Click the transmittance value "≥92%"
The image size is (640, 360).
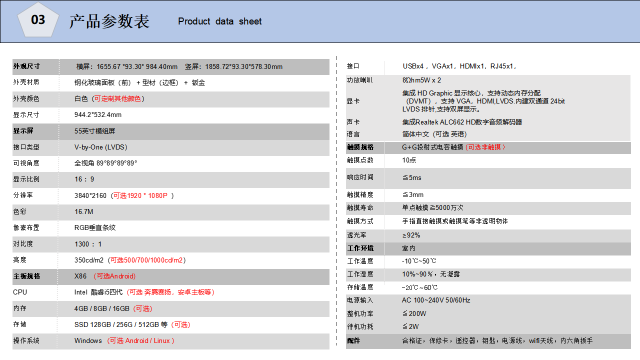[x=411, y=235]
